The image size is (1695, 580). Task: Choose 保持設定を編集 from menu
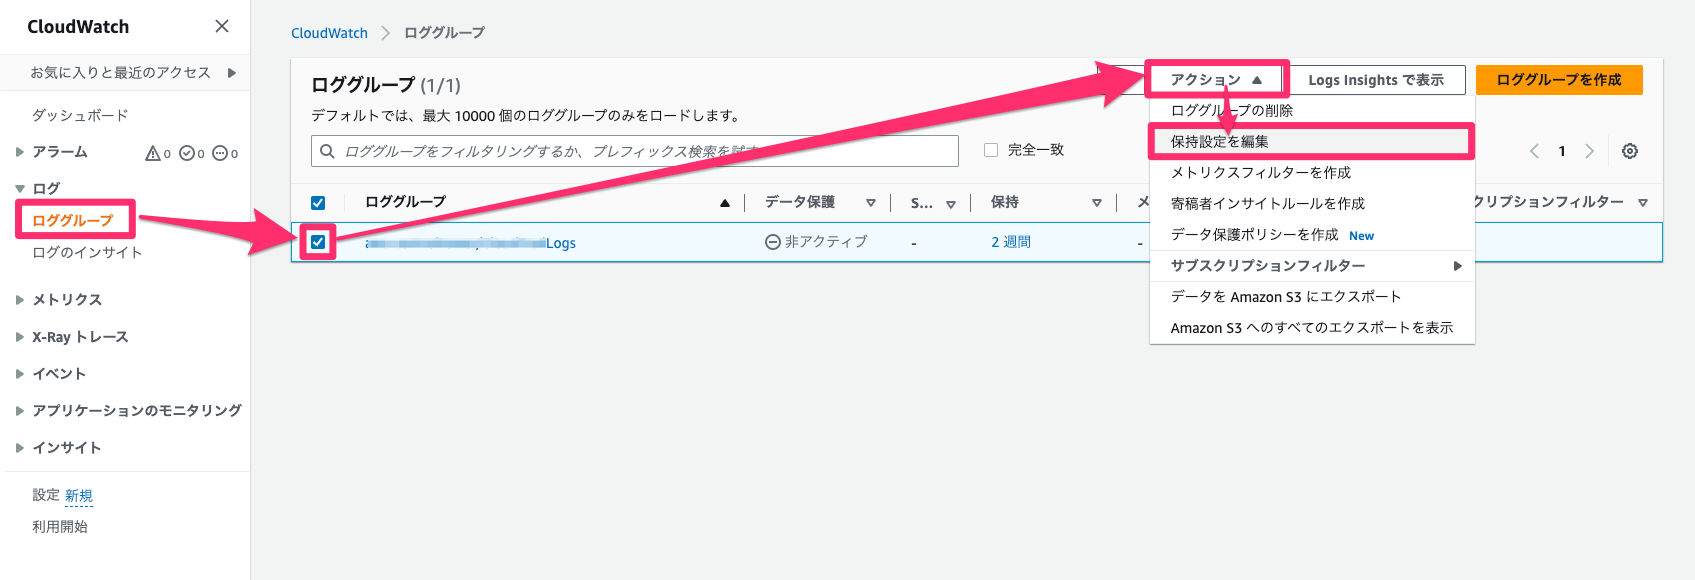[x=1312, y=141]
